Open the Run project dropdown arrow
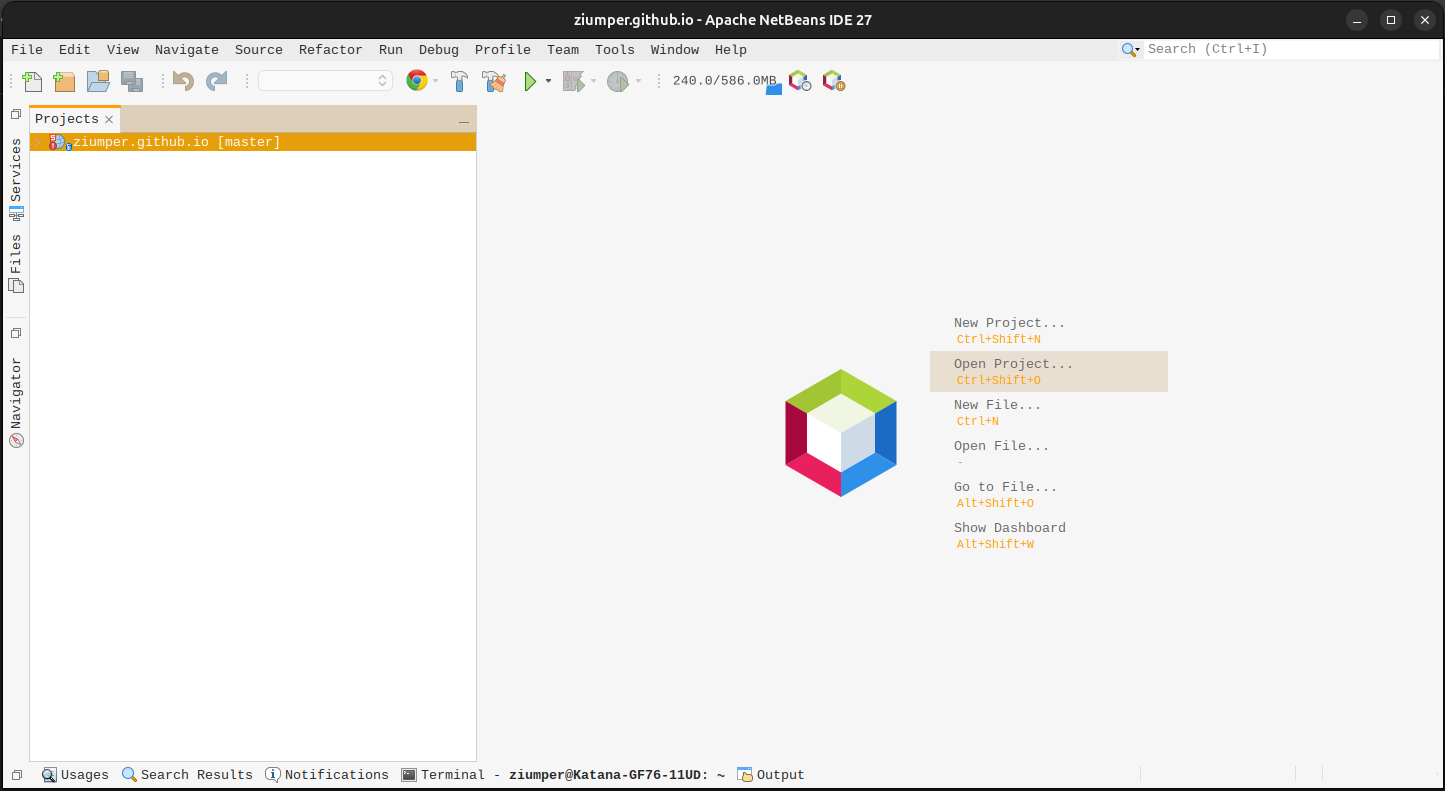Image resolution: width=1445 pixels, height=791 pixels. coord(548,81)
